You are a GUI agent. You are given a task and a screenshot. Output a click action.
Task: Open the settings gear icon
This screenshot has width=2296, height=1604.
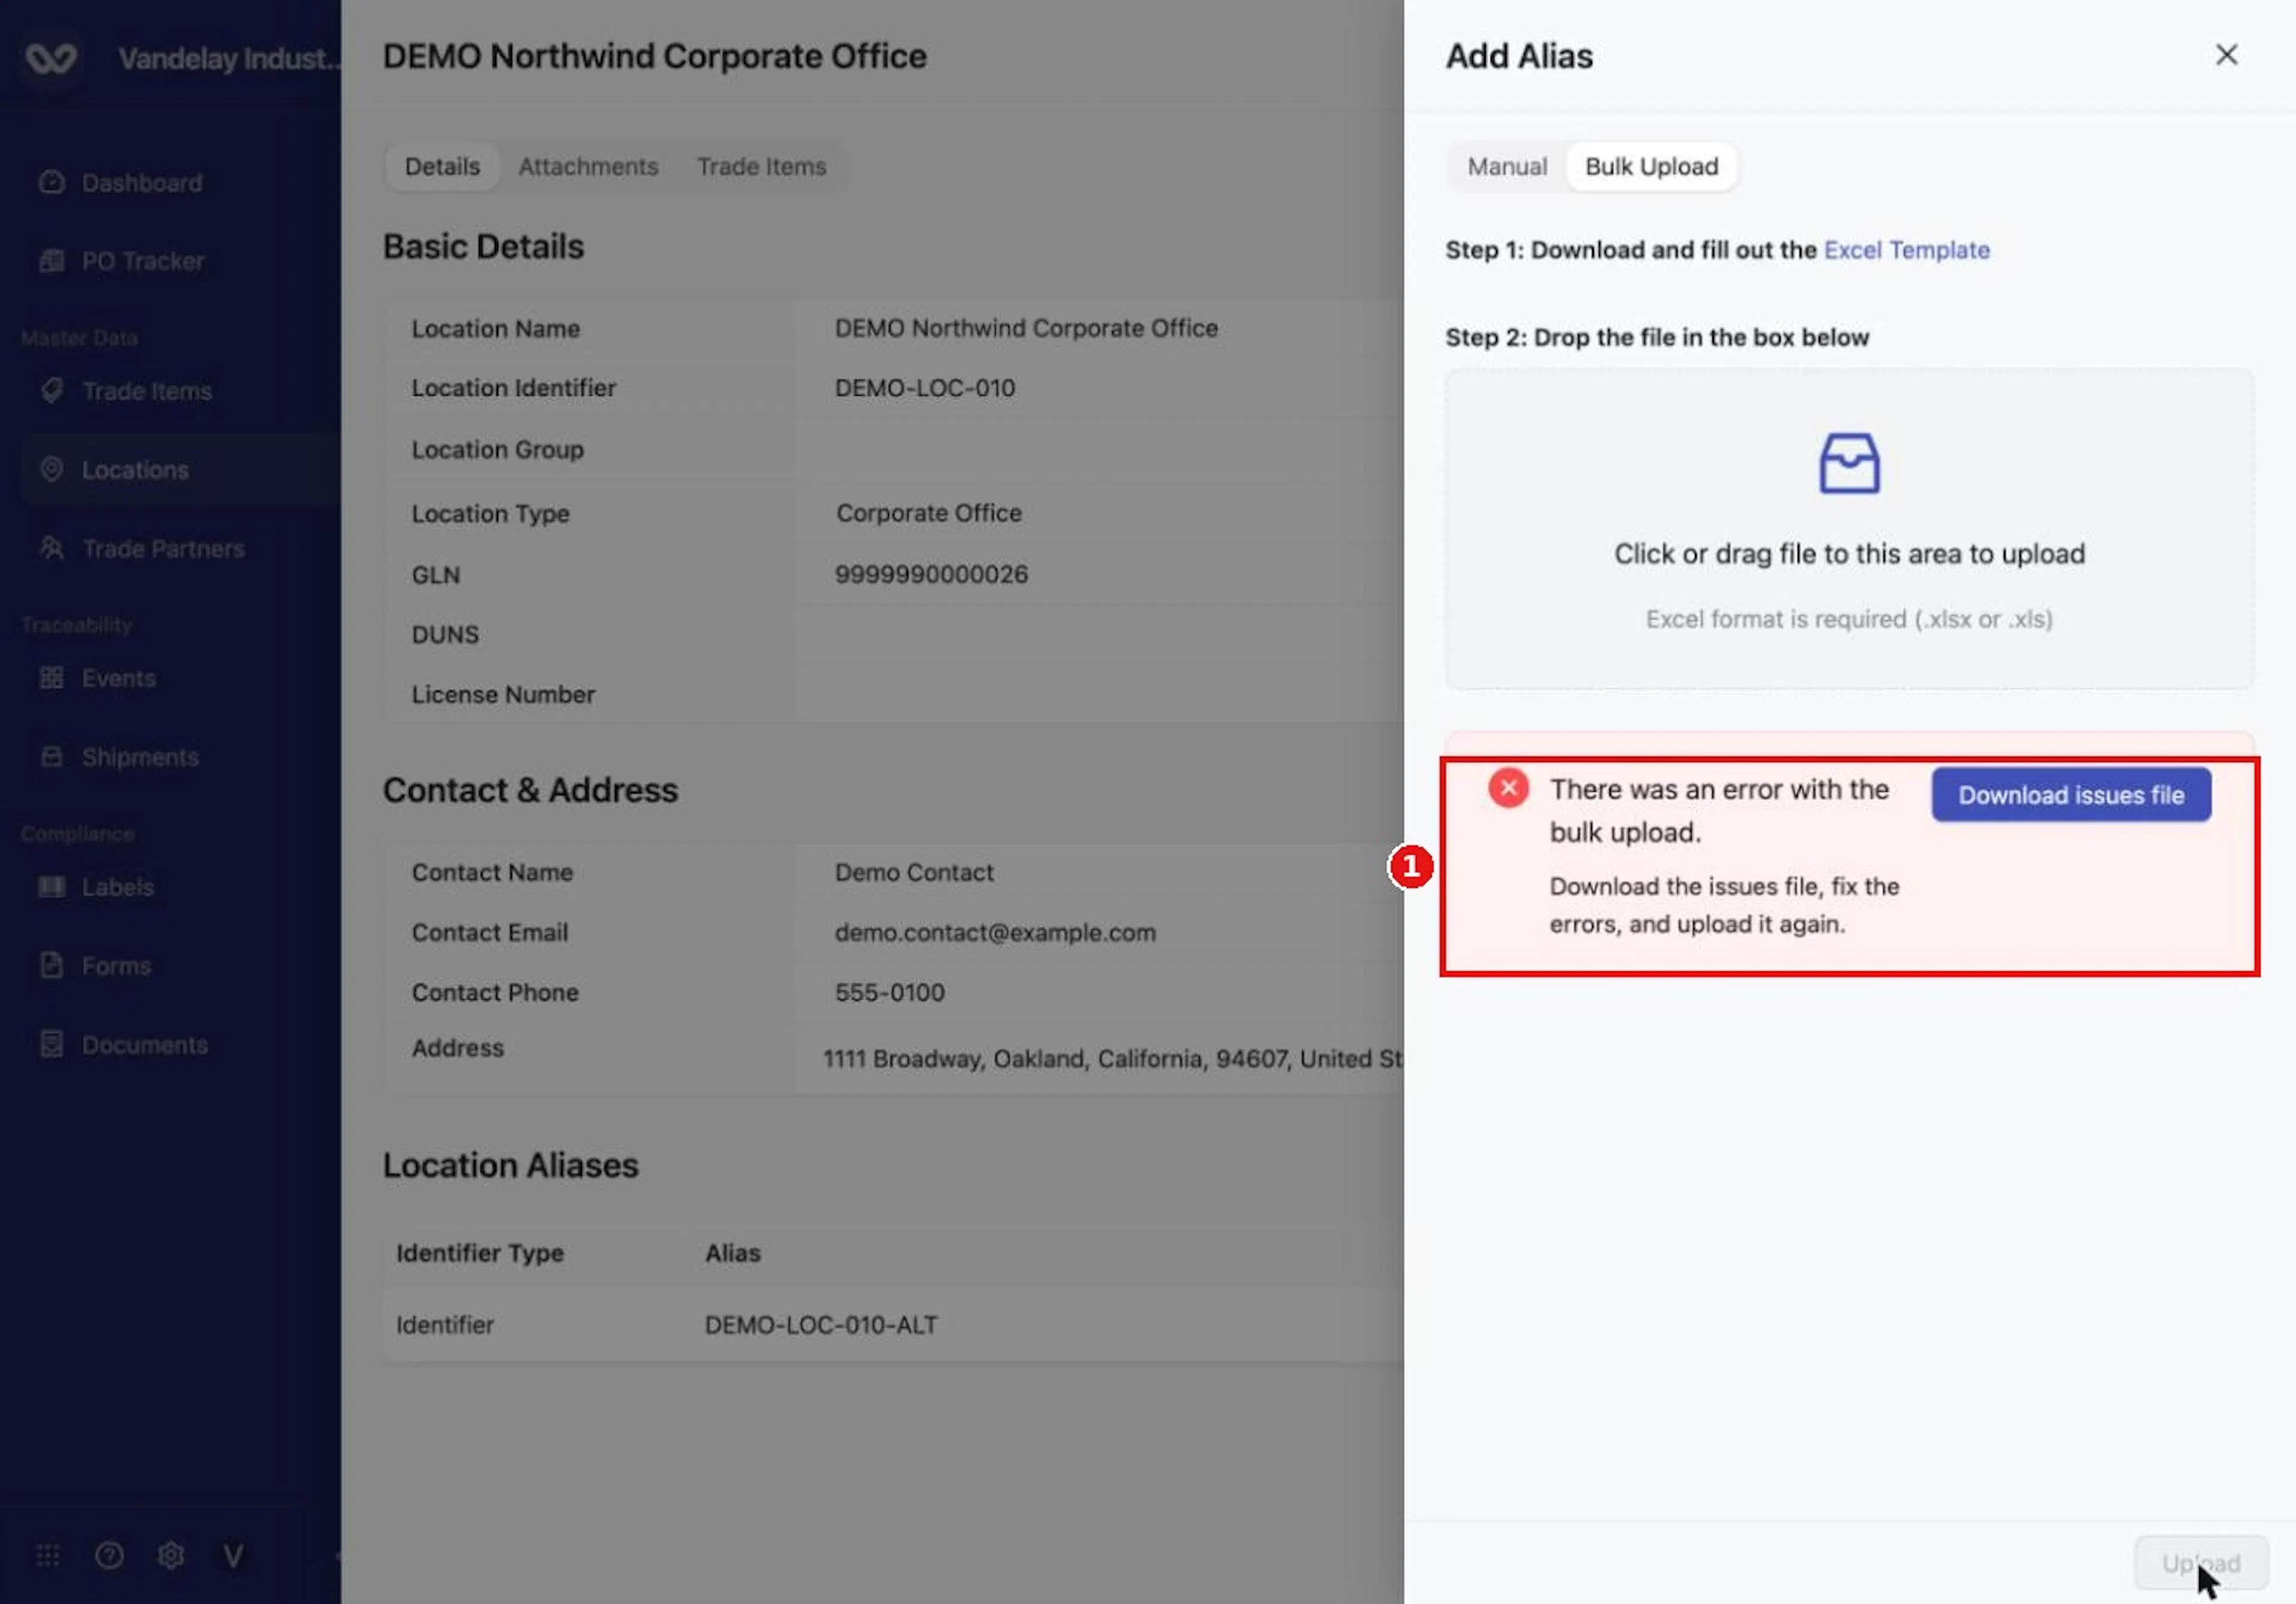171,1555
